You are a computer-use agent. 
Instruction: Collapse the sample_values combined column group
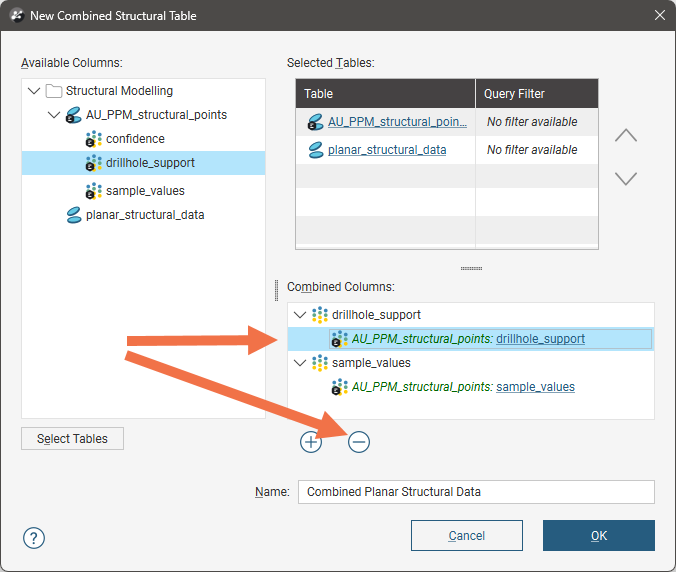pyautogui.click(x=299, y=363)
